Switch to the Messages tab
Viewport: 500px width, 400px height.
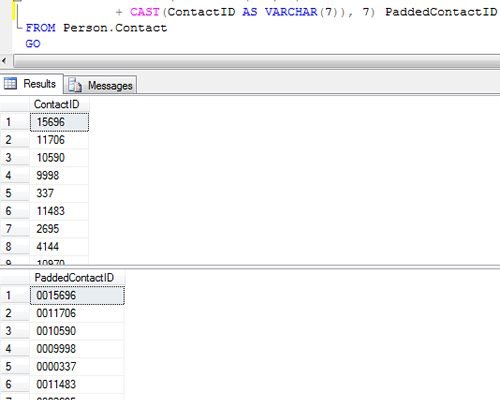tap(100, 86)
